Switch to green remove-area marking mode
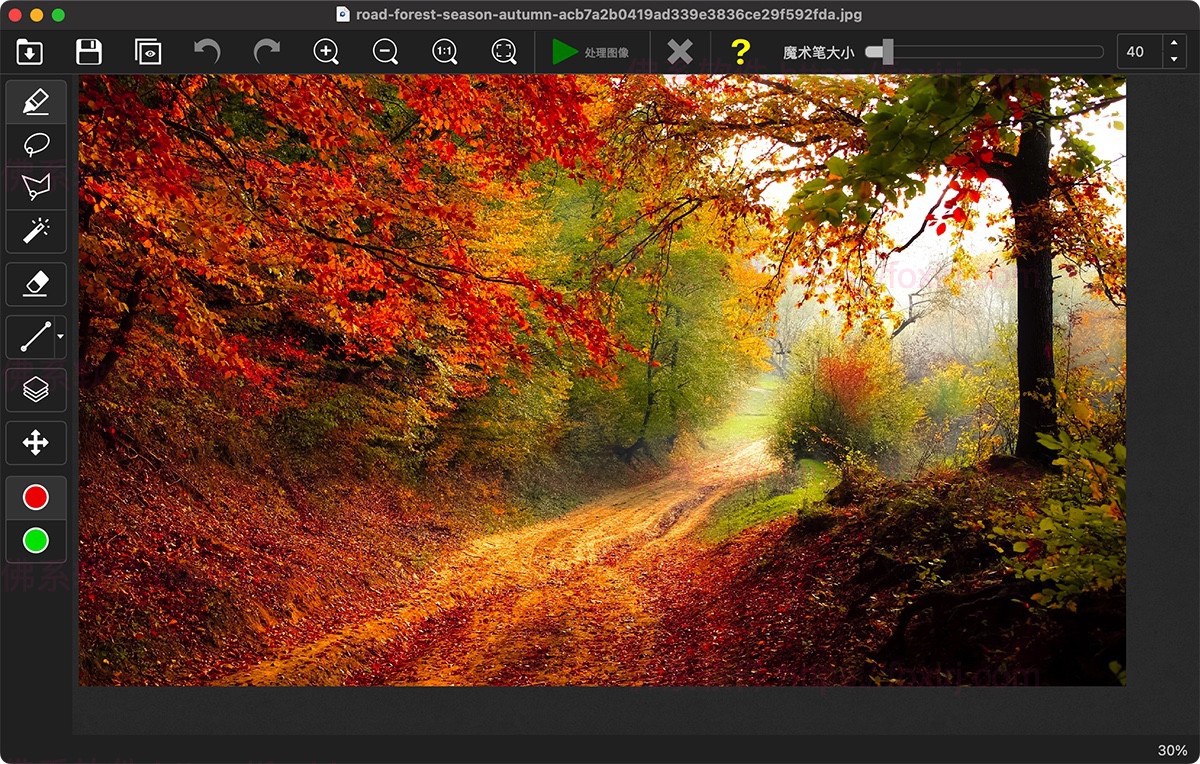This screenshot has height=764, width=1200. [x=36, y=541]
